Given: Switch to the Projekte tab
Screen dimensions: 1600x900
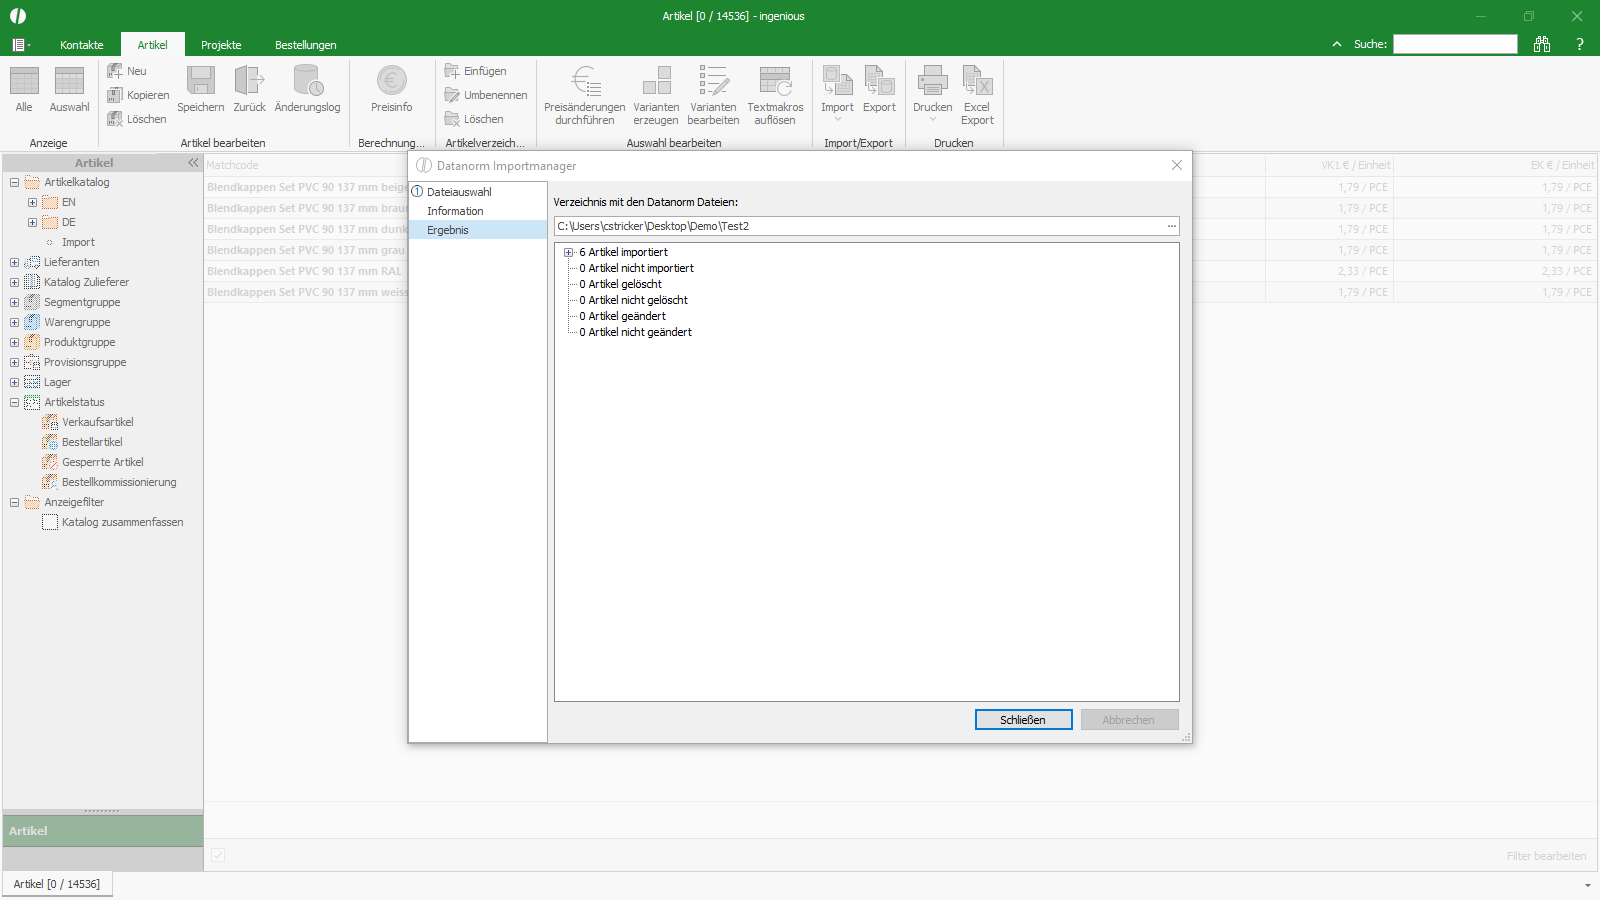Looking at the screenshot, I should pyautogui.click(x=221, y=45).
